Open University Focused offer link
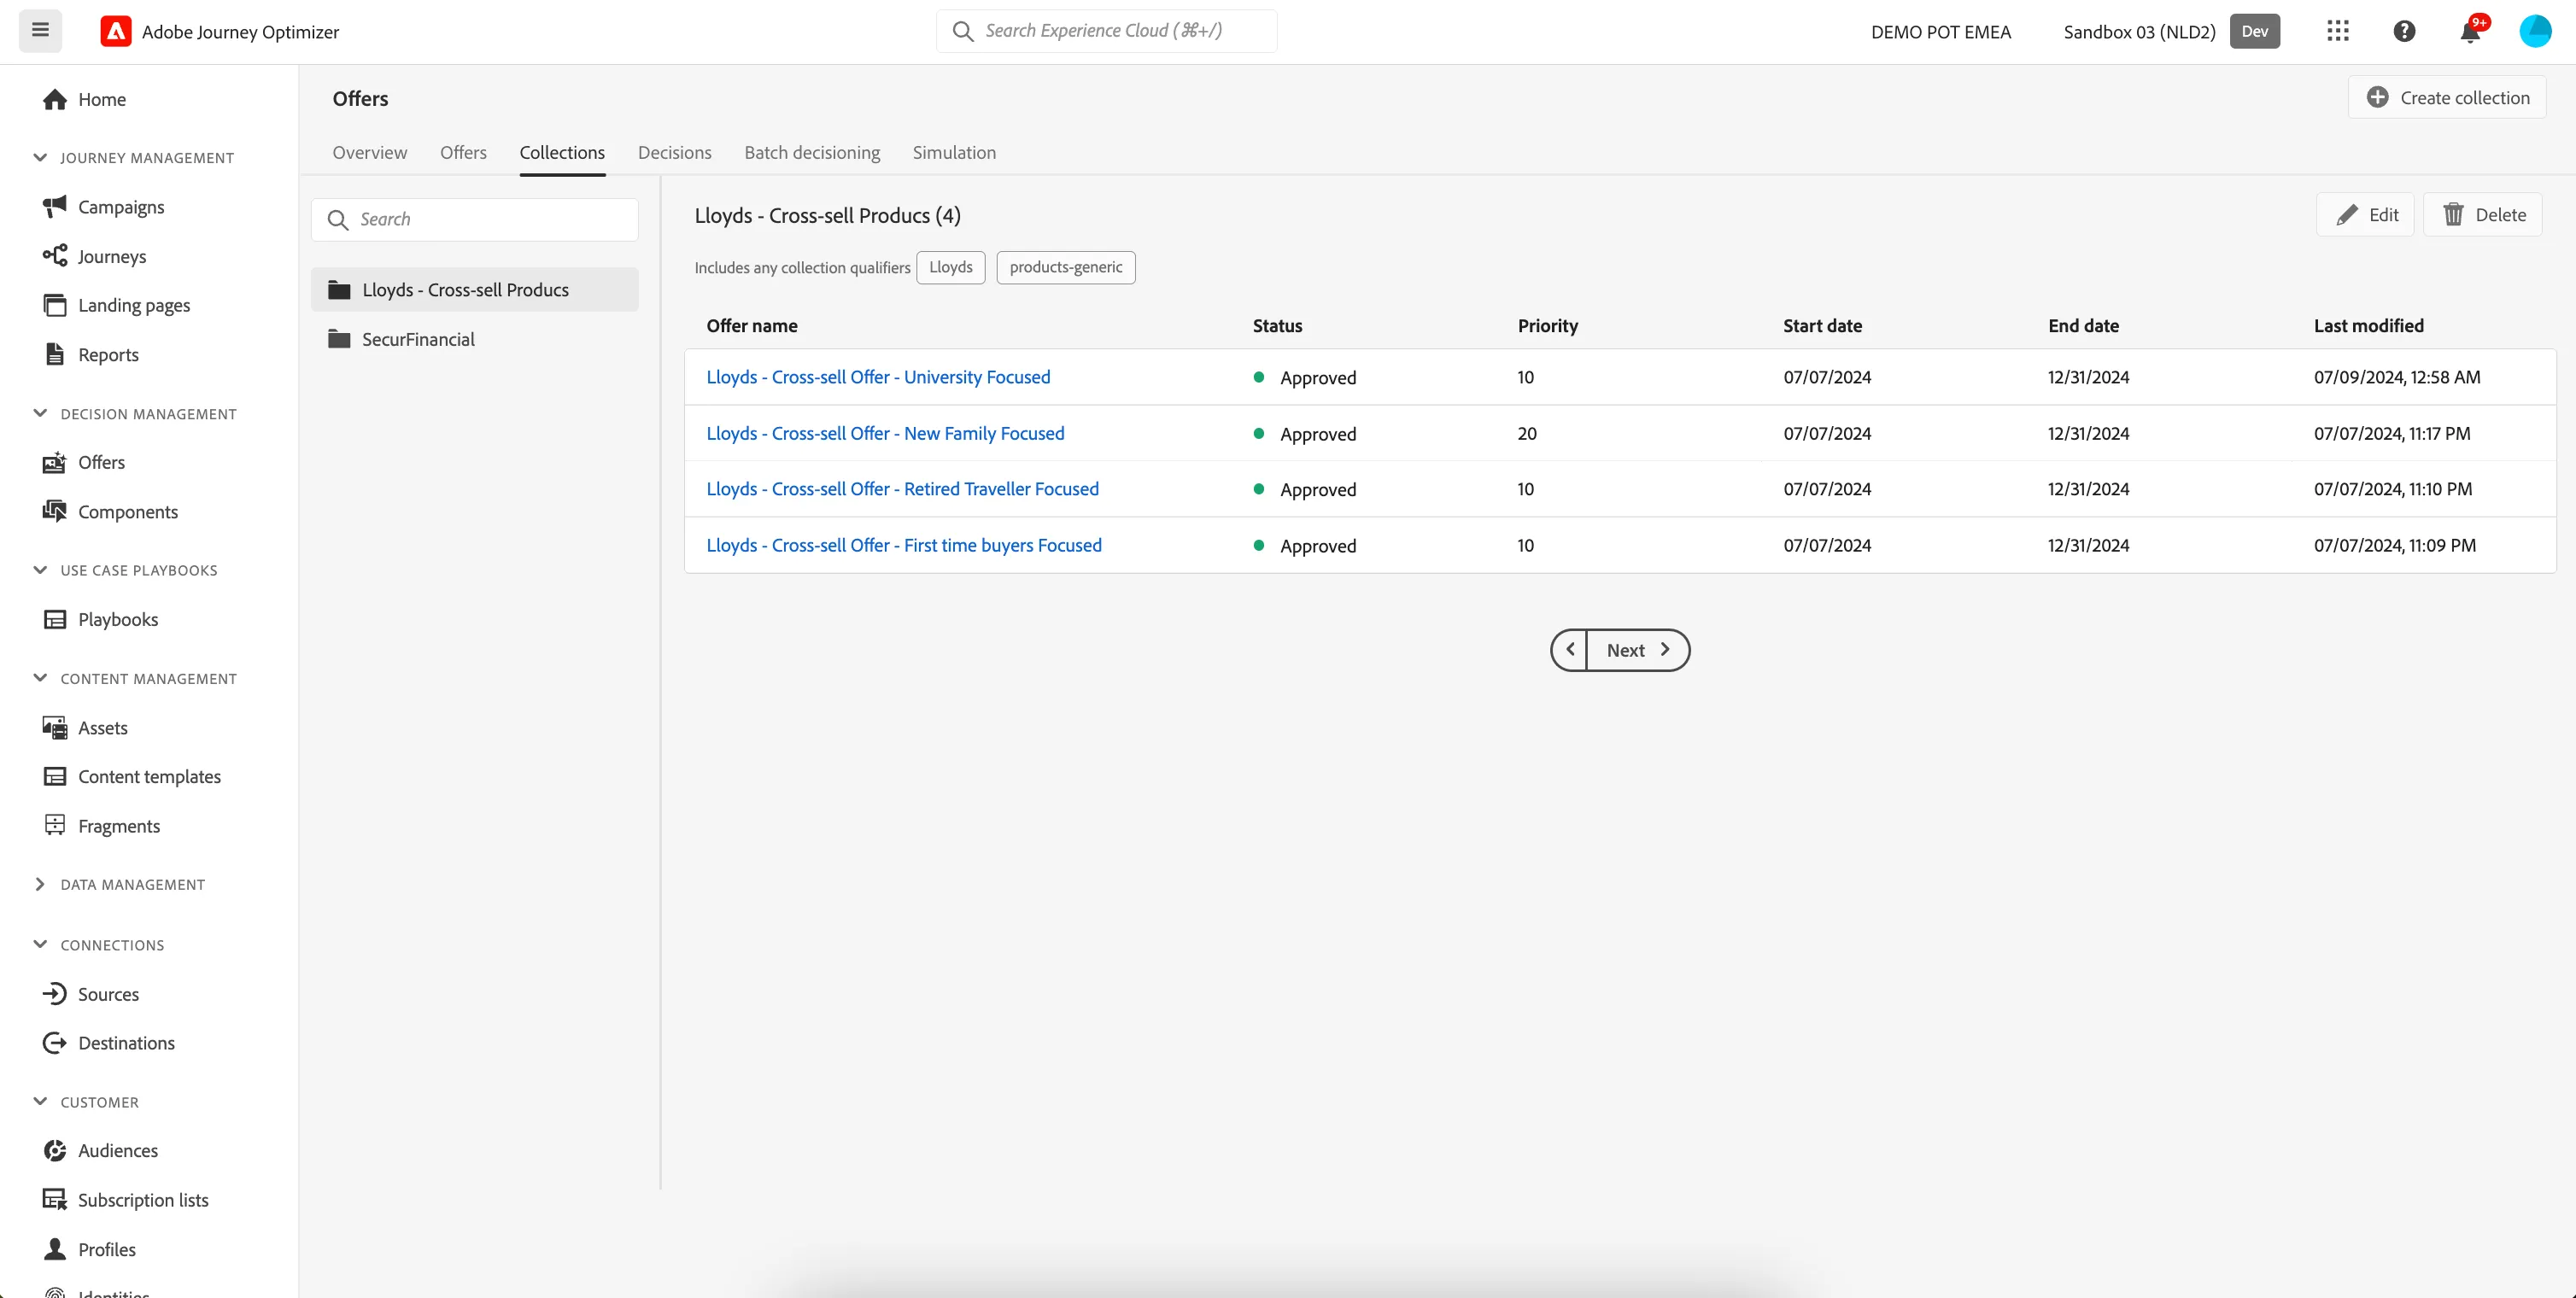The width and height of the screenshot is (2576, 1298). [x=878, y=377]
